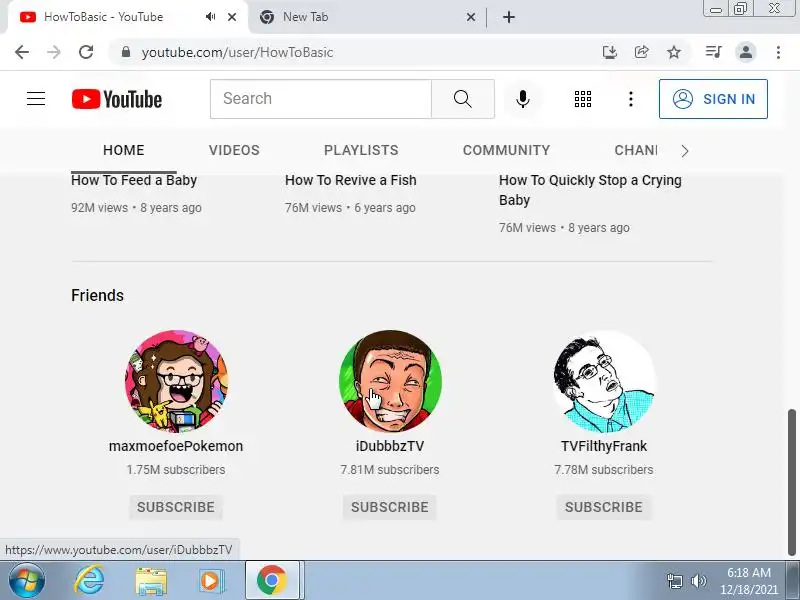Switch to the VIDEOS channel tab
This screenshot has width=800, height=600.
click(x=234, y=150)
